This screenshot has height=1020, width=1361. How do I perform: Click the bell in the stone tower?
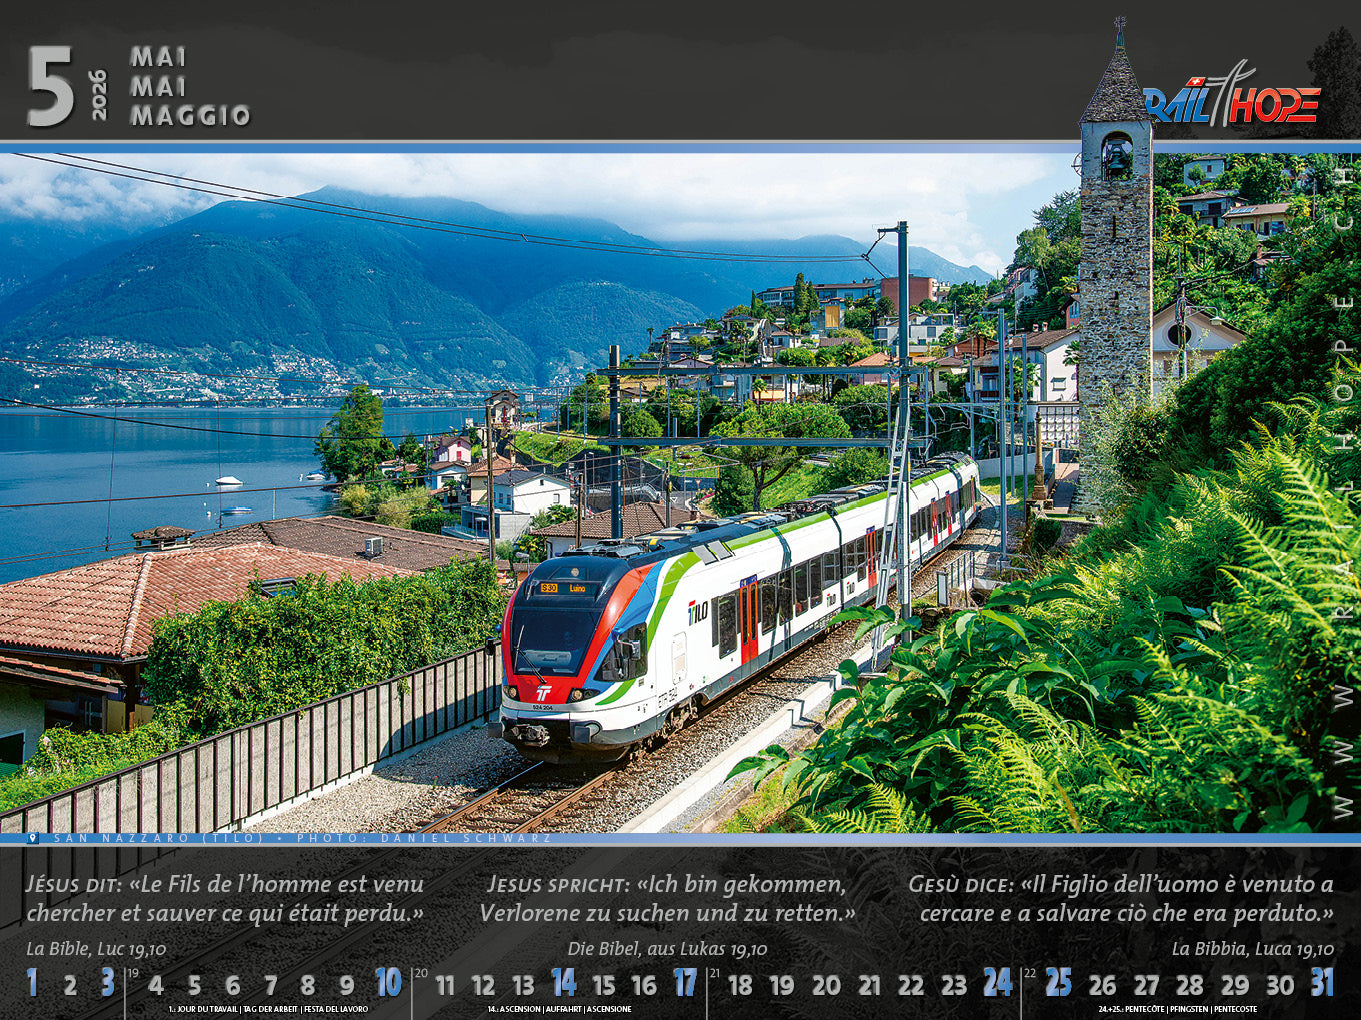1116,157
